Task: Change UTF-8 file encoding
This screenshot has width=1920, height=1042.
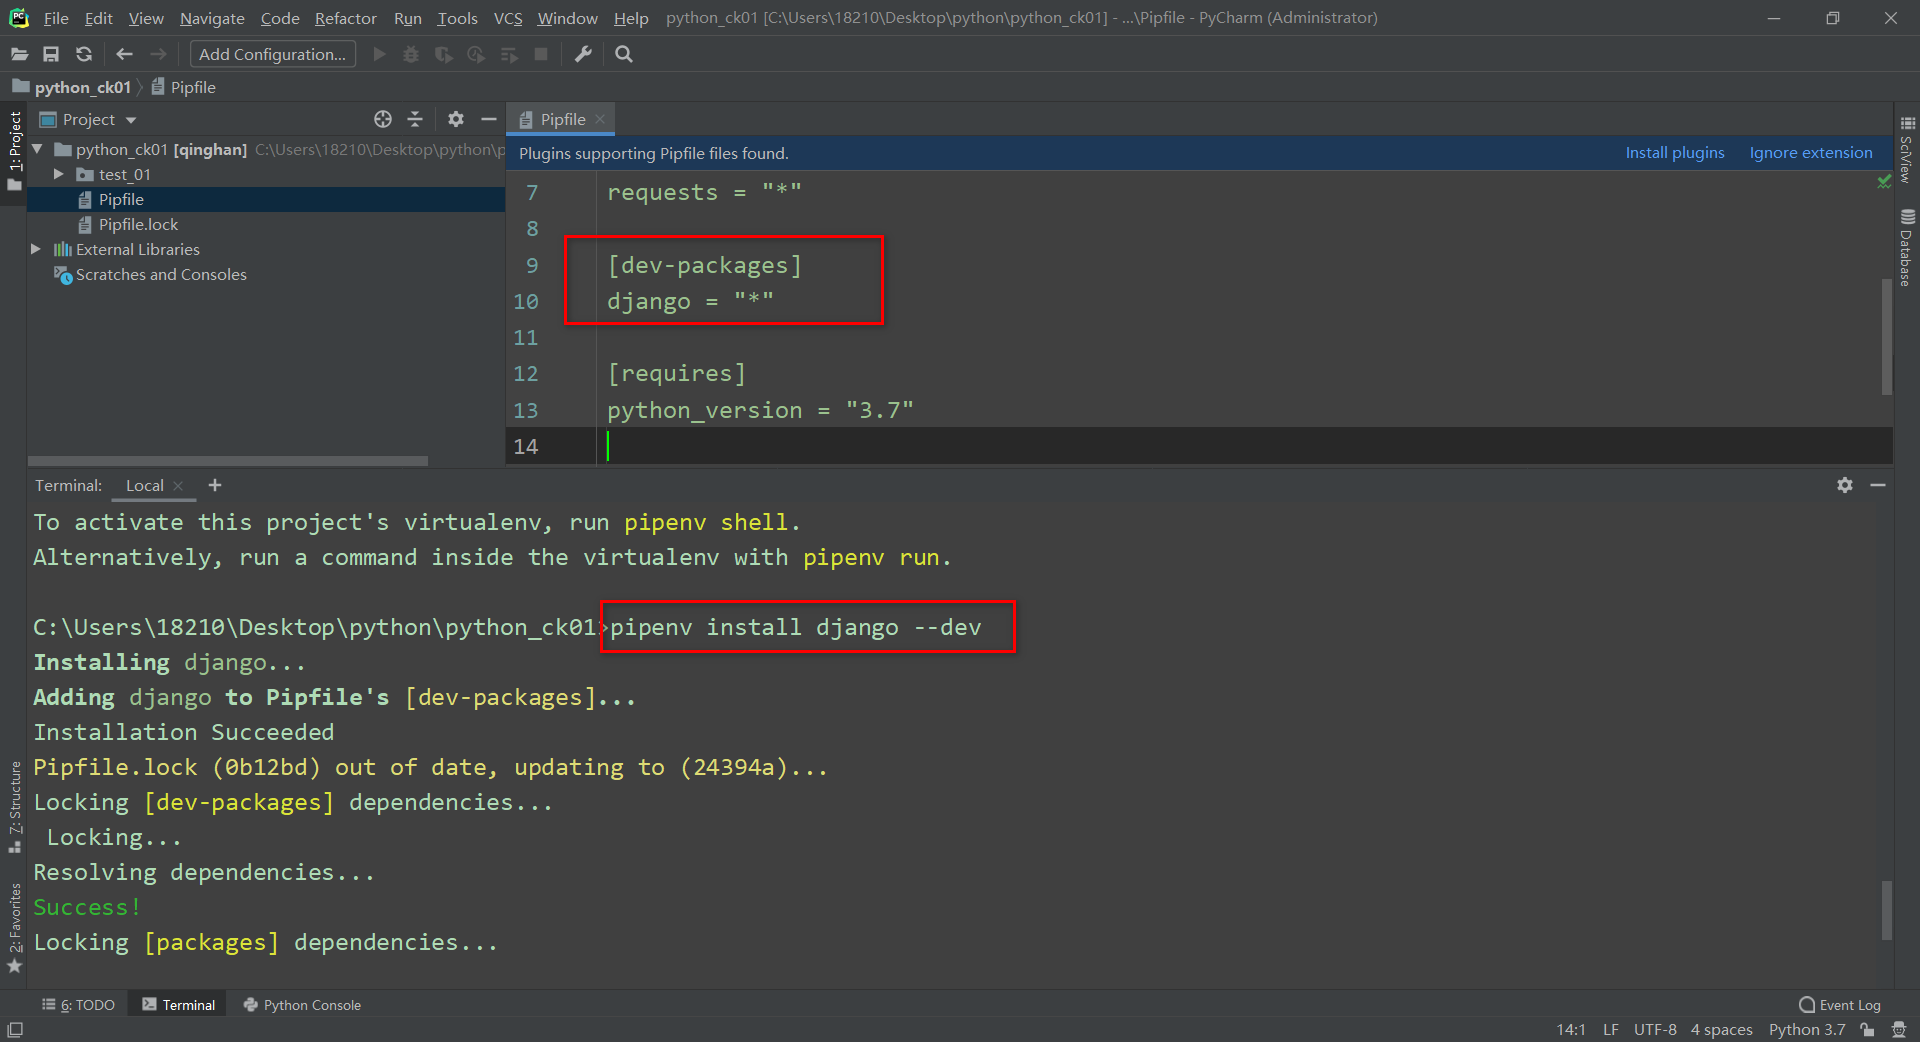Action: [1655, 1030]
